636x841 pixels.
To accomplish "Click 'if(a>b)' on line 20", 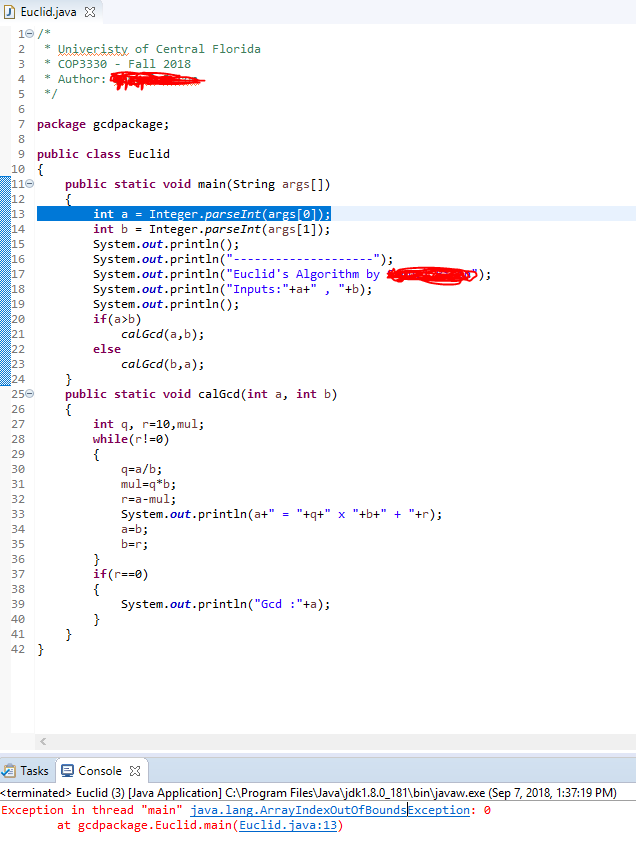I will [x=117, y=319].
